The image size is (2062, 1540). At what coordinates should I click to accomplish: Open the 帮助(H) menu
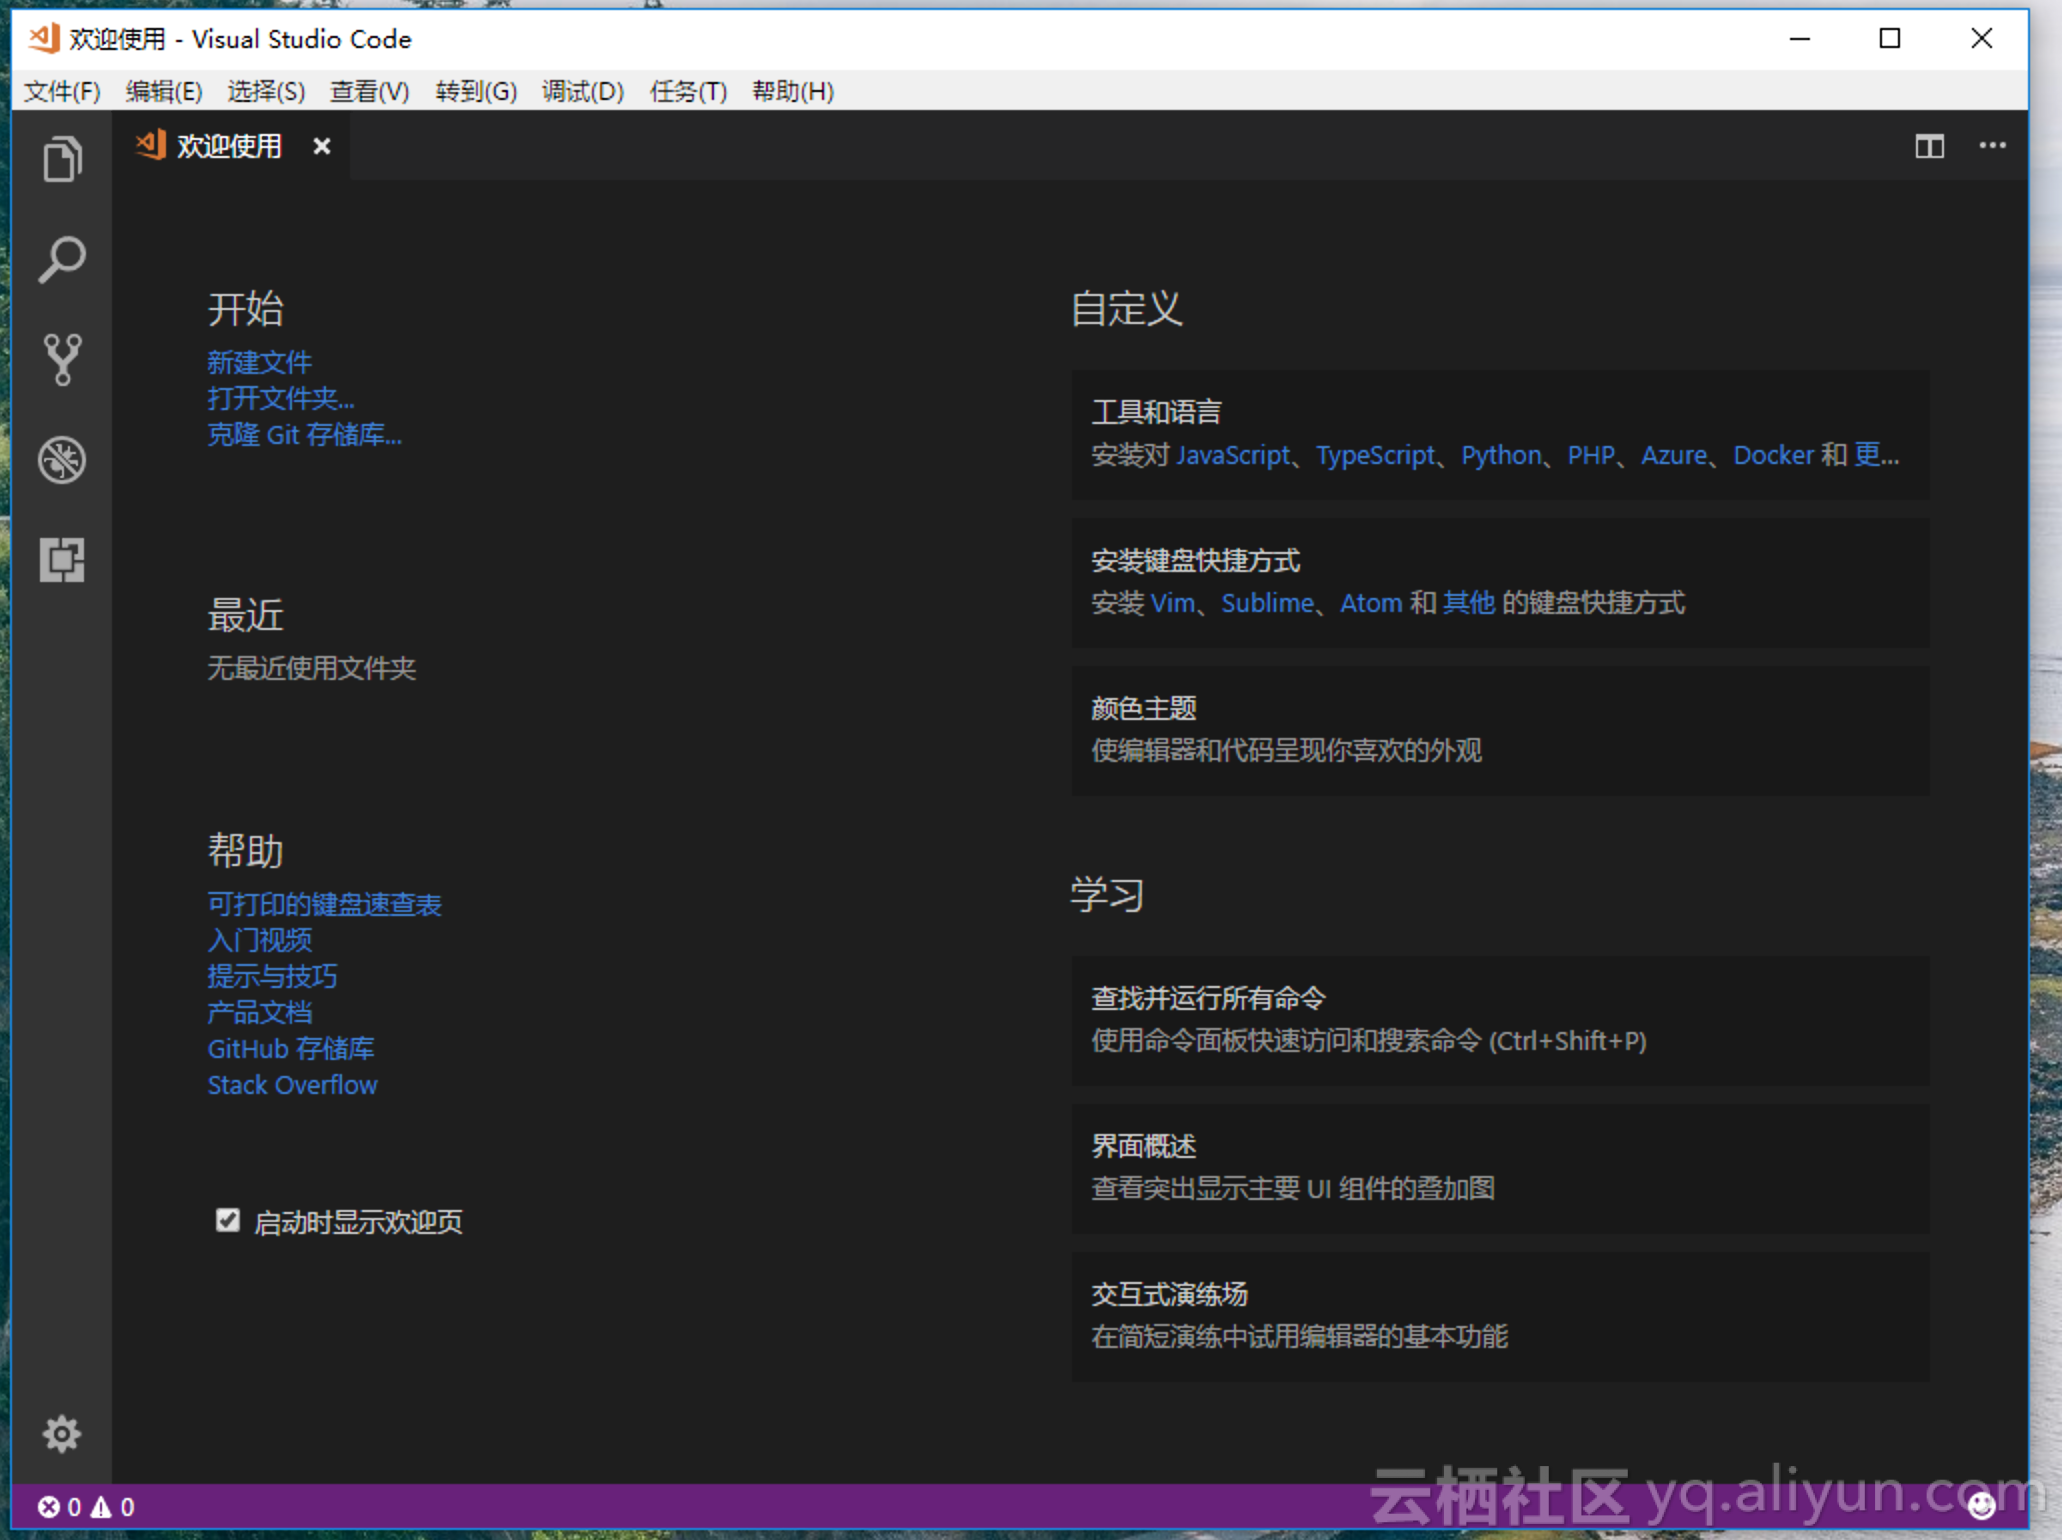791,91
